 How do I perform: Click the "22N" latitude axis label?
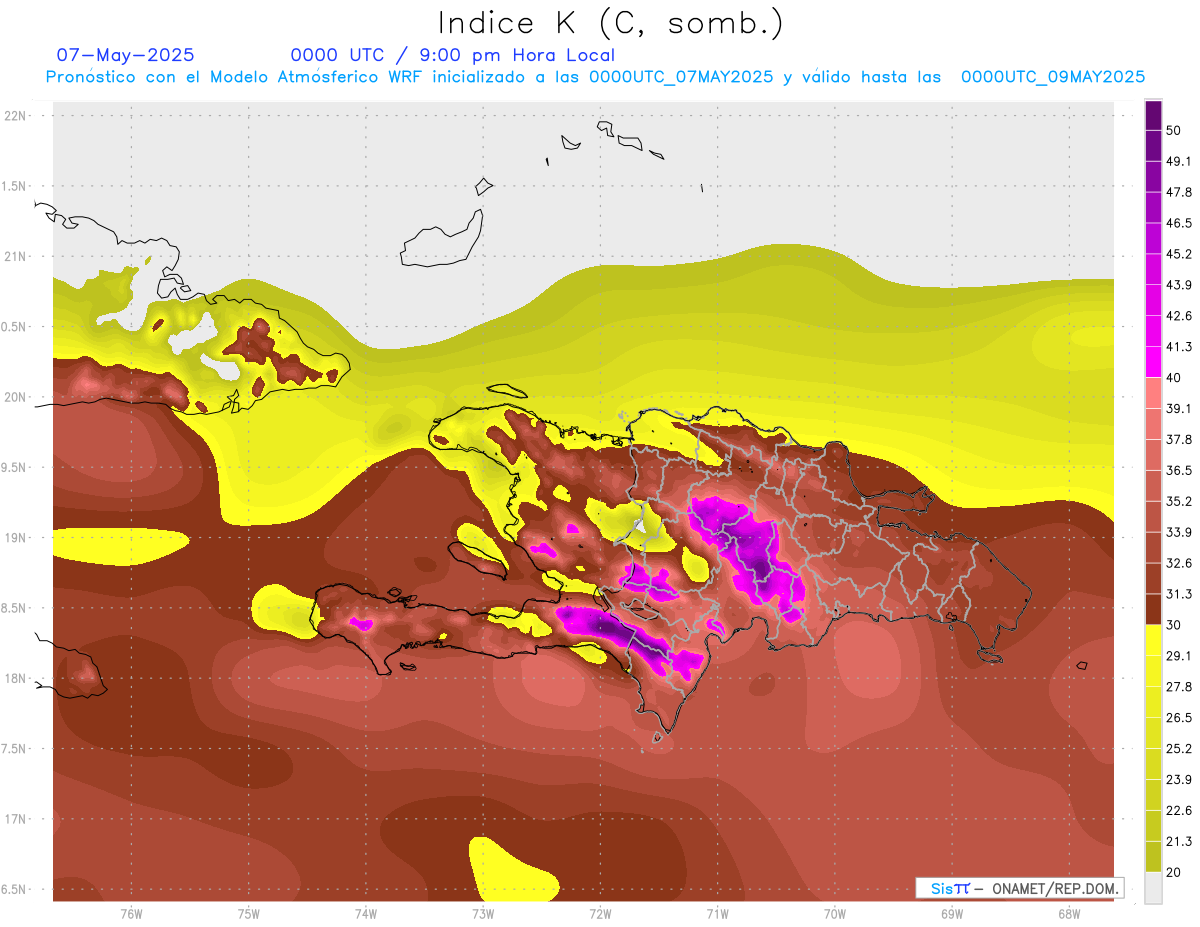click(x=17, y=116)
